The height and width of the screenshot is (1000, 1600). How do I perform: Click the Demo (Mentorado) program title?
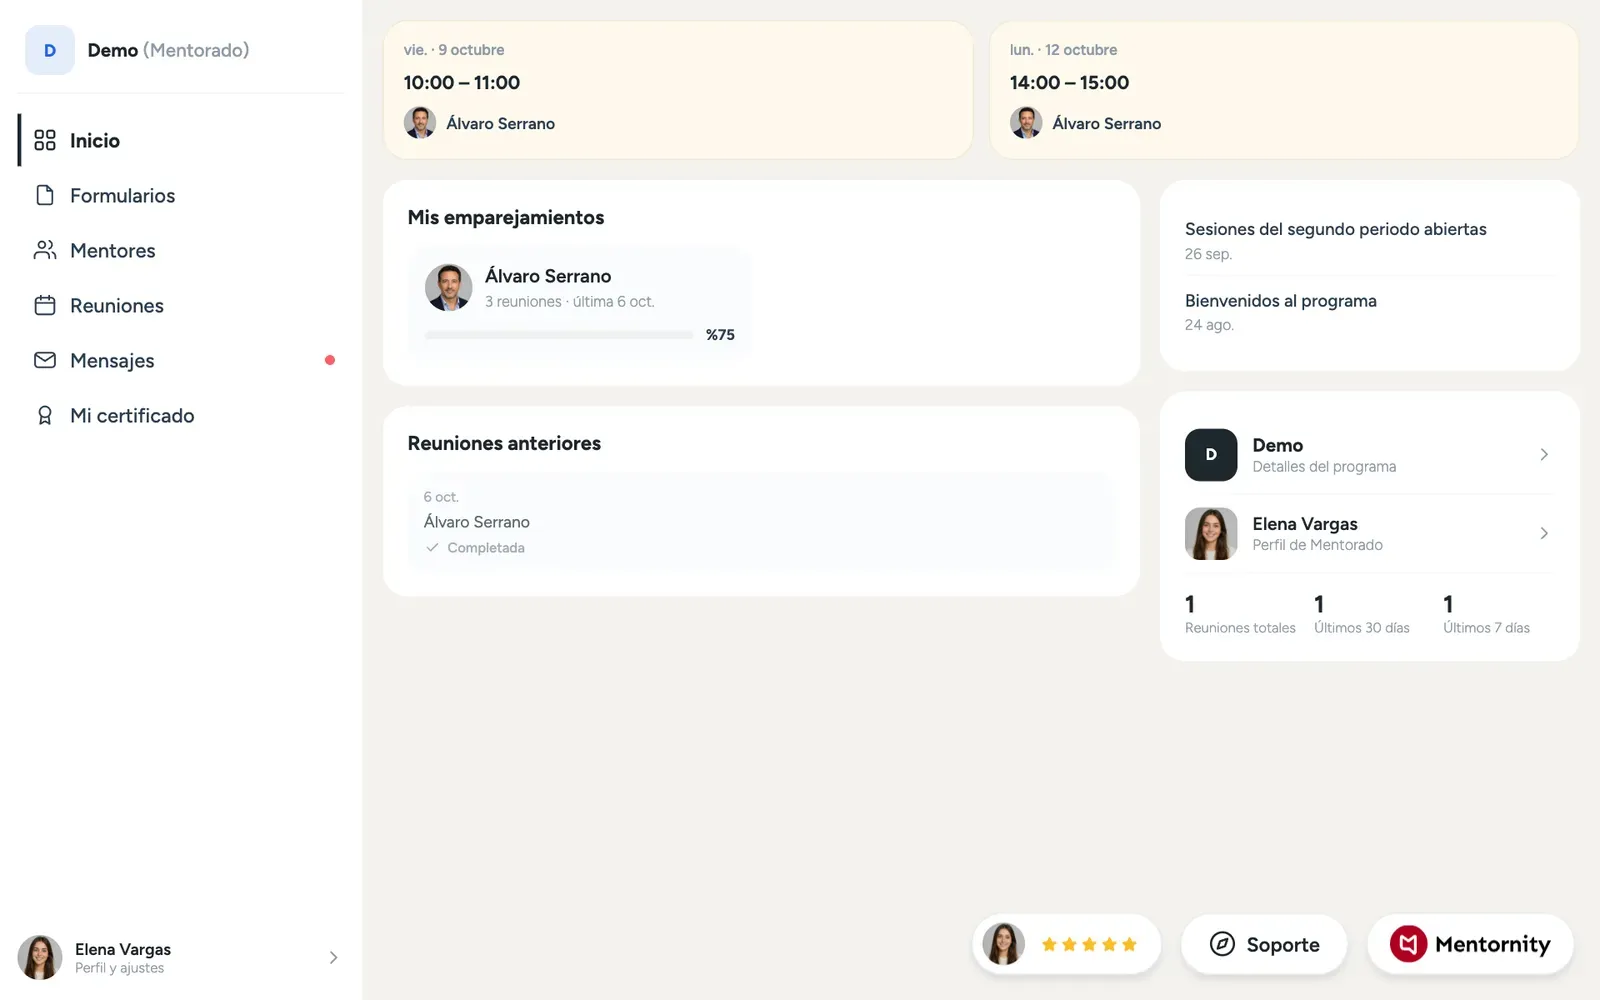(168, 50)
